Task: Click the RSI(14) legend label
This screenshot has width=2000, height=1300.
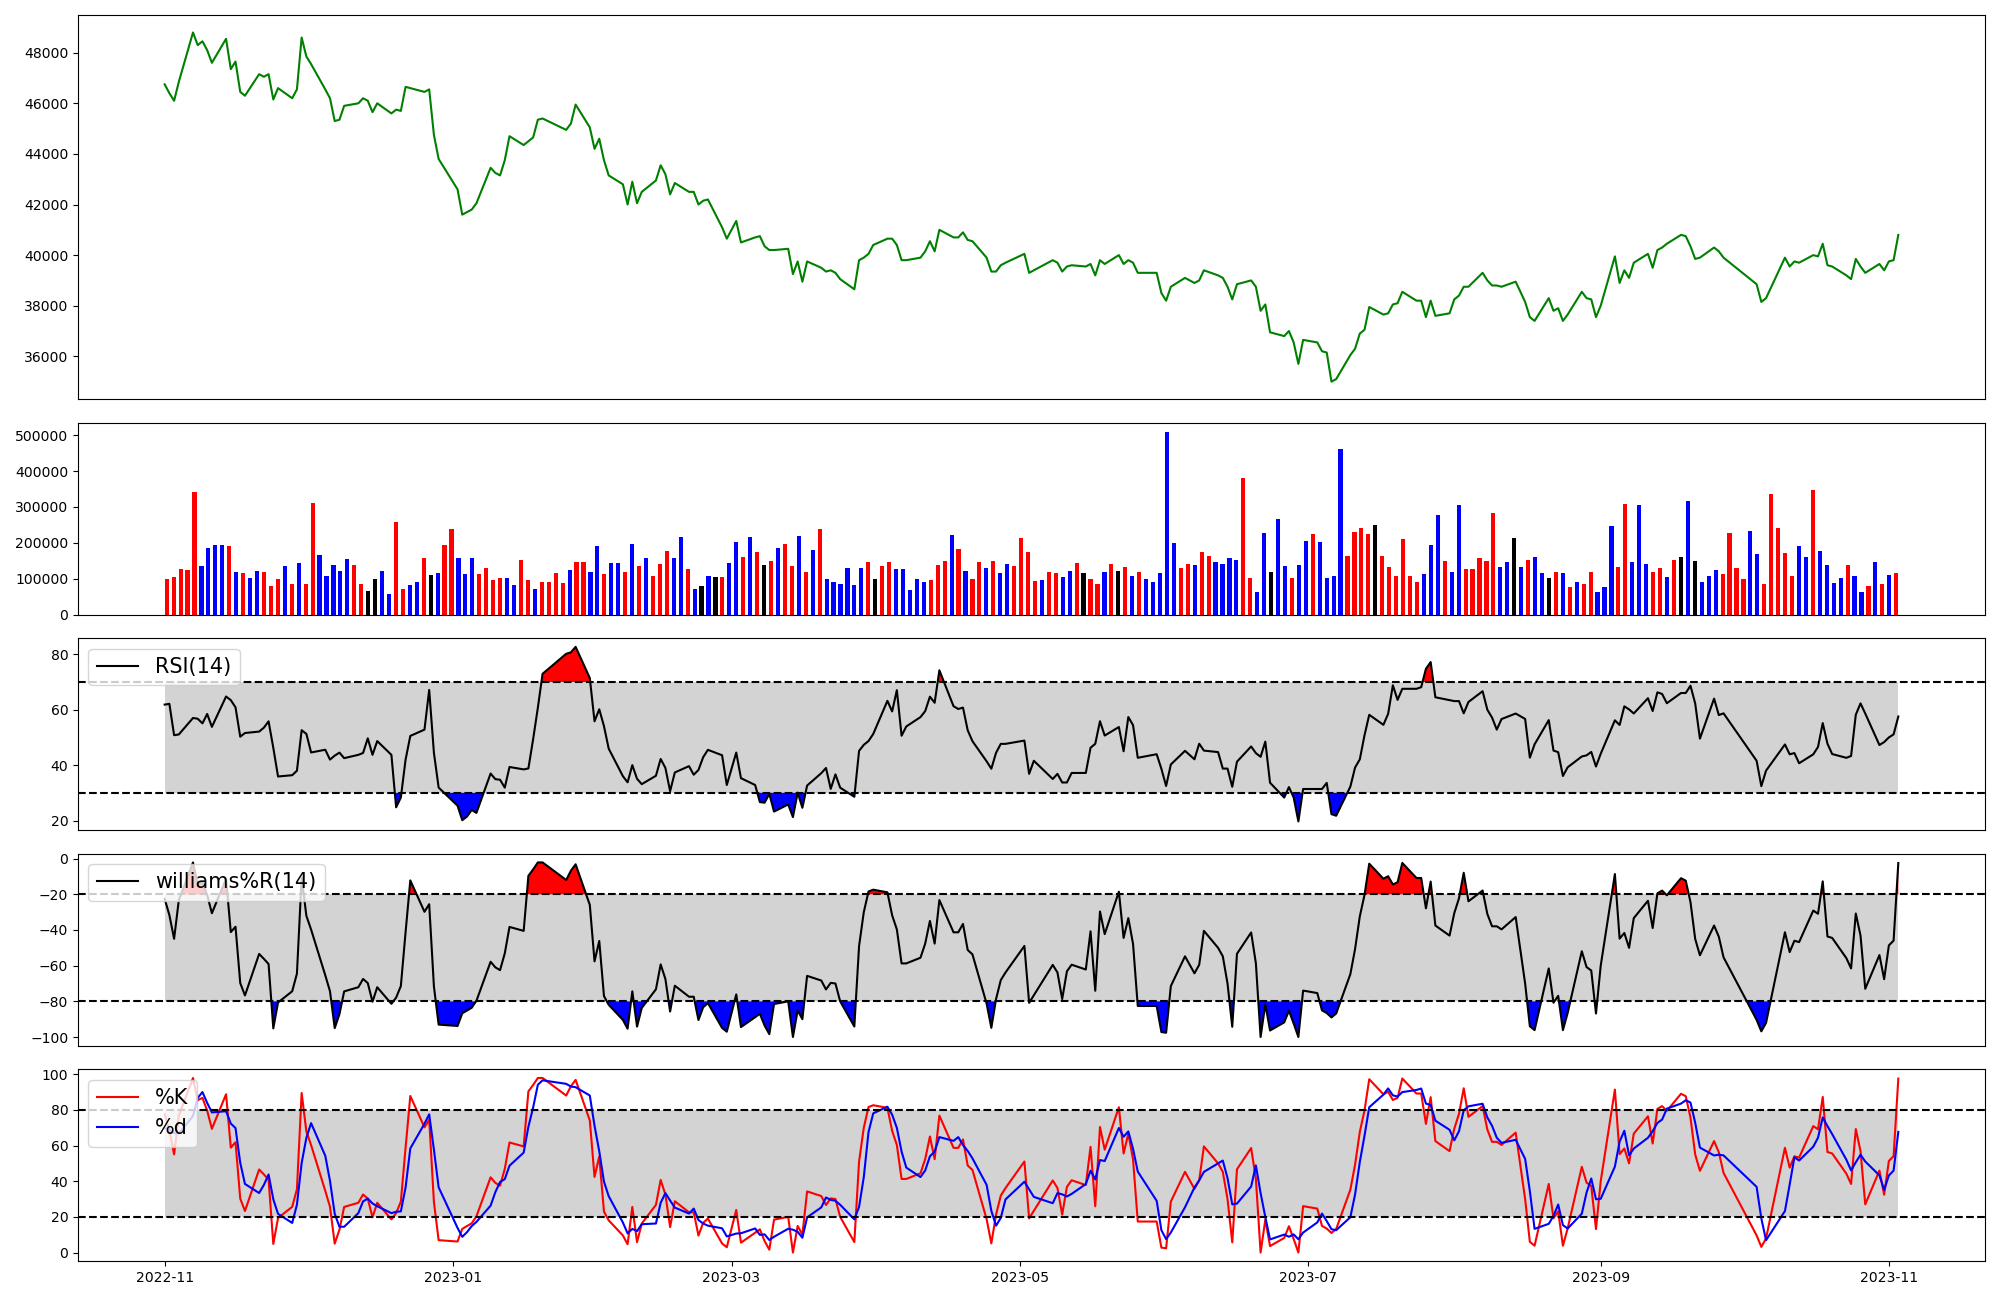Action: 192,666
